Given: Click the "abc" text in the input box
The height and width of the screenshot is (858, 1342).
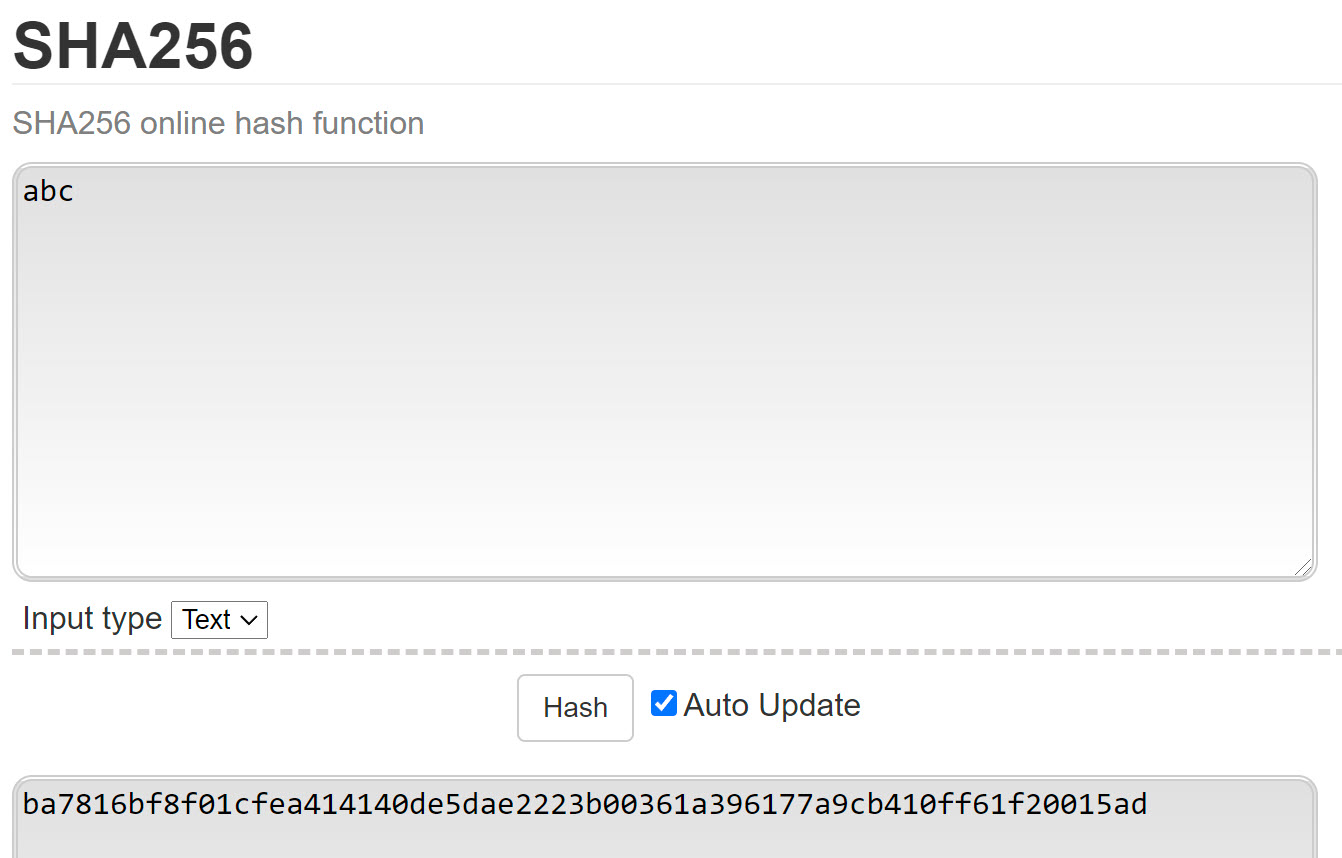Looking at the screenshot, I should coord(48,191).
